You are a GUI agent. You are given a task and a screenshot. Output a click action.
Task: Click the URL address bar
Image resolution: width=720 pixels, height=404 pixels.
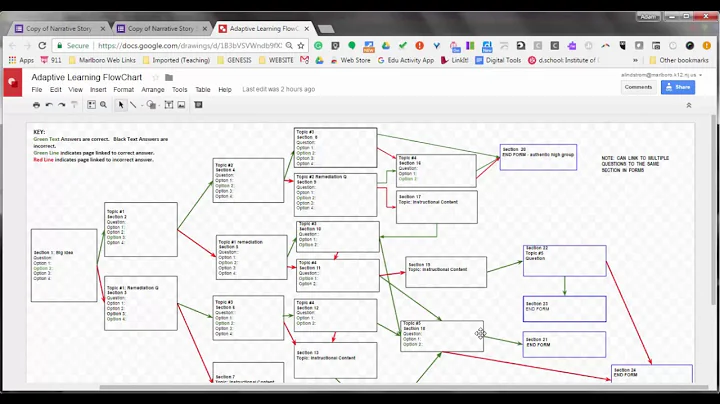(190, 45)
